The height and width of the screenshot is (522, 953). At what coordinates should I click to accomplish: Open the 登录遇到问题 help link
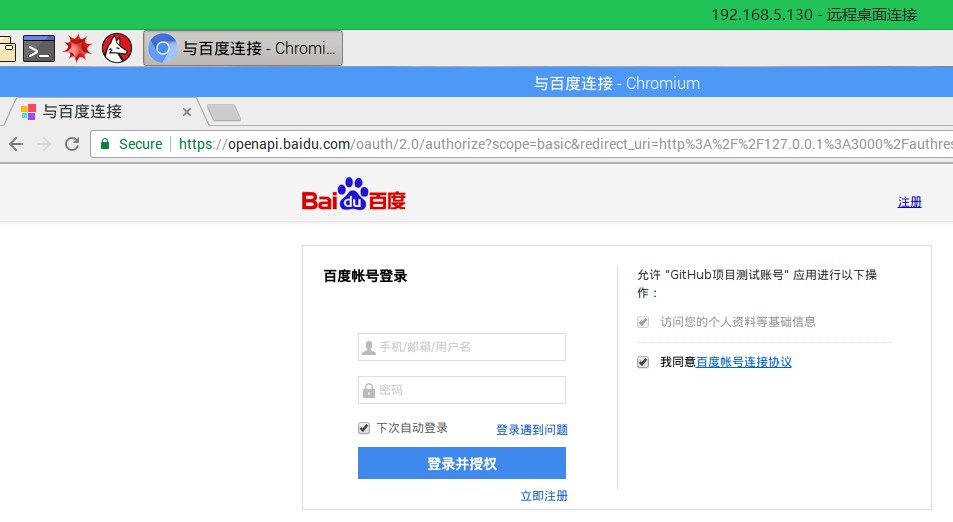[x=532, y=430]
